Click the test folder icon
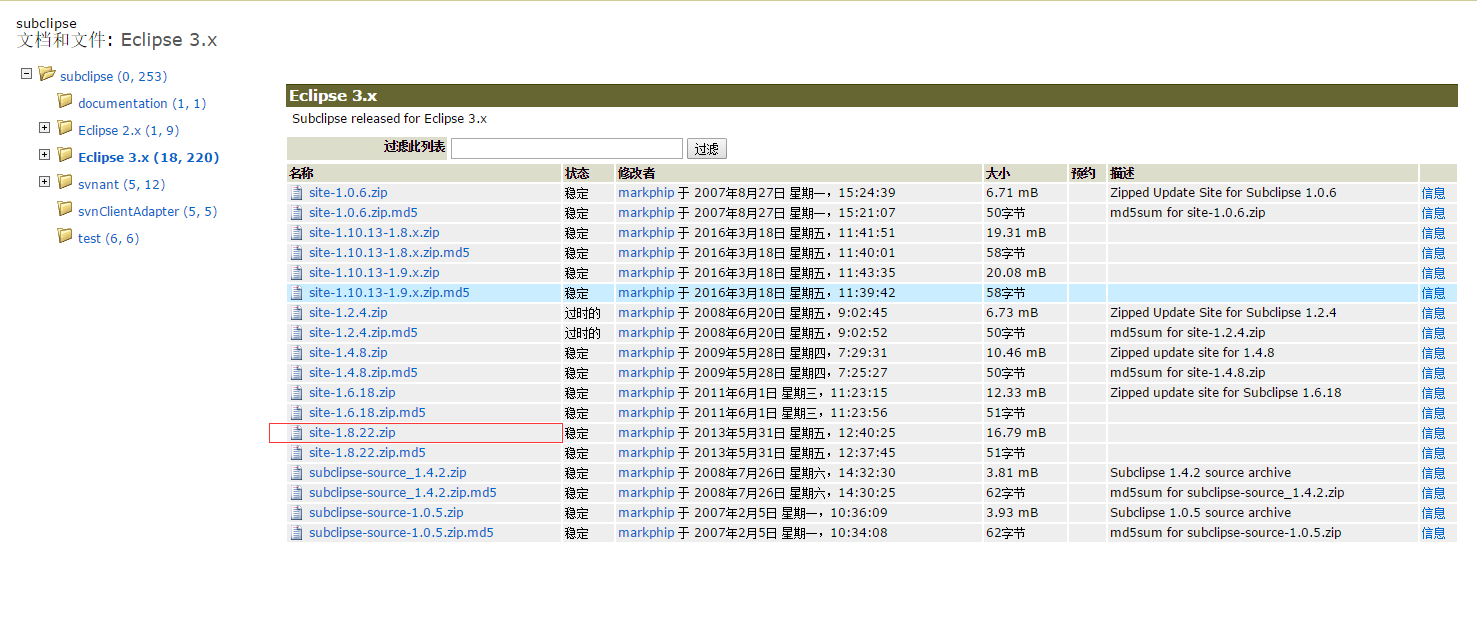1477x644 pixels. coord(65,236)
